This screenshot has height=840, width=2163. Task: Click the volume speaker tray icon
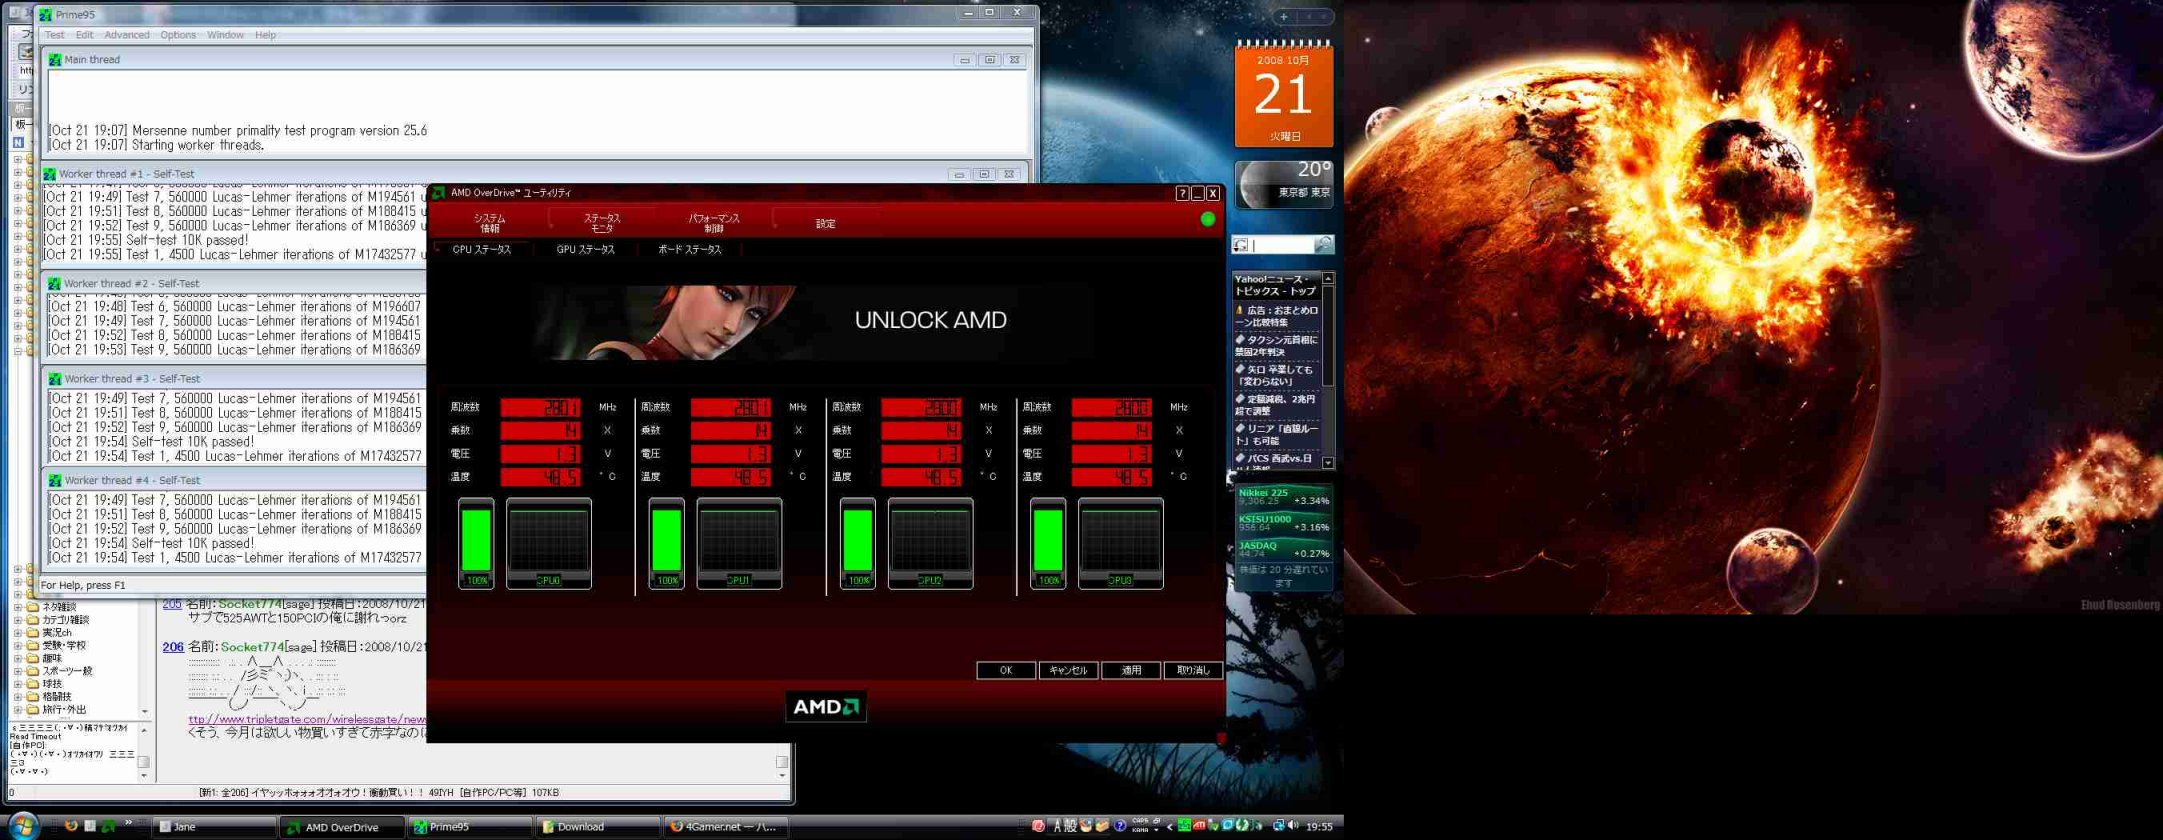pos(1293,826)
